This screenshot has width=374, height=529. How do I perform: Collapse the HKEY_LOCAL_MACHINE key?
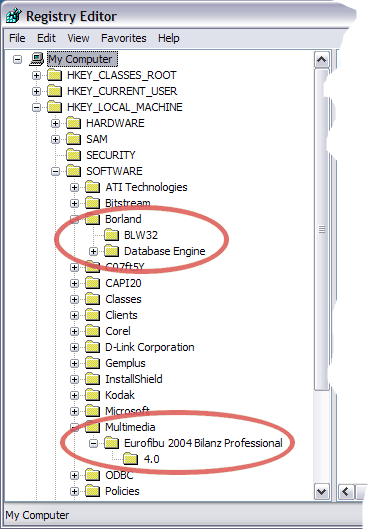pyautogui.click(x=36, y=108)
